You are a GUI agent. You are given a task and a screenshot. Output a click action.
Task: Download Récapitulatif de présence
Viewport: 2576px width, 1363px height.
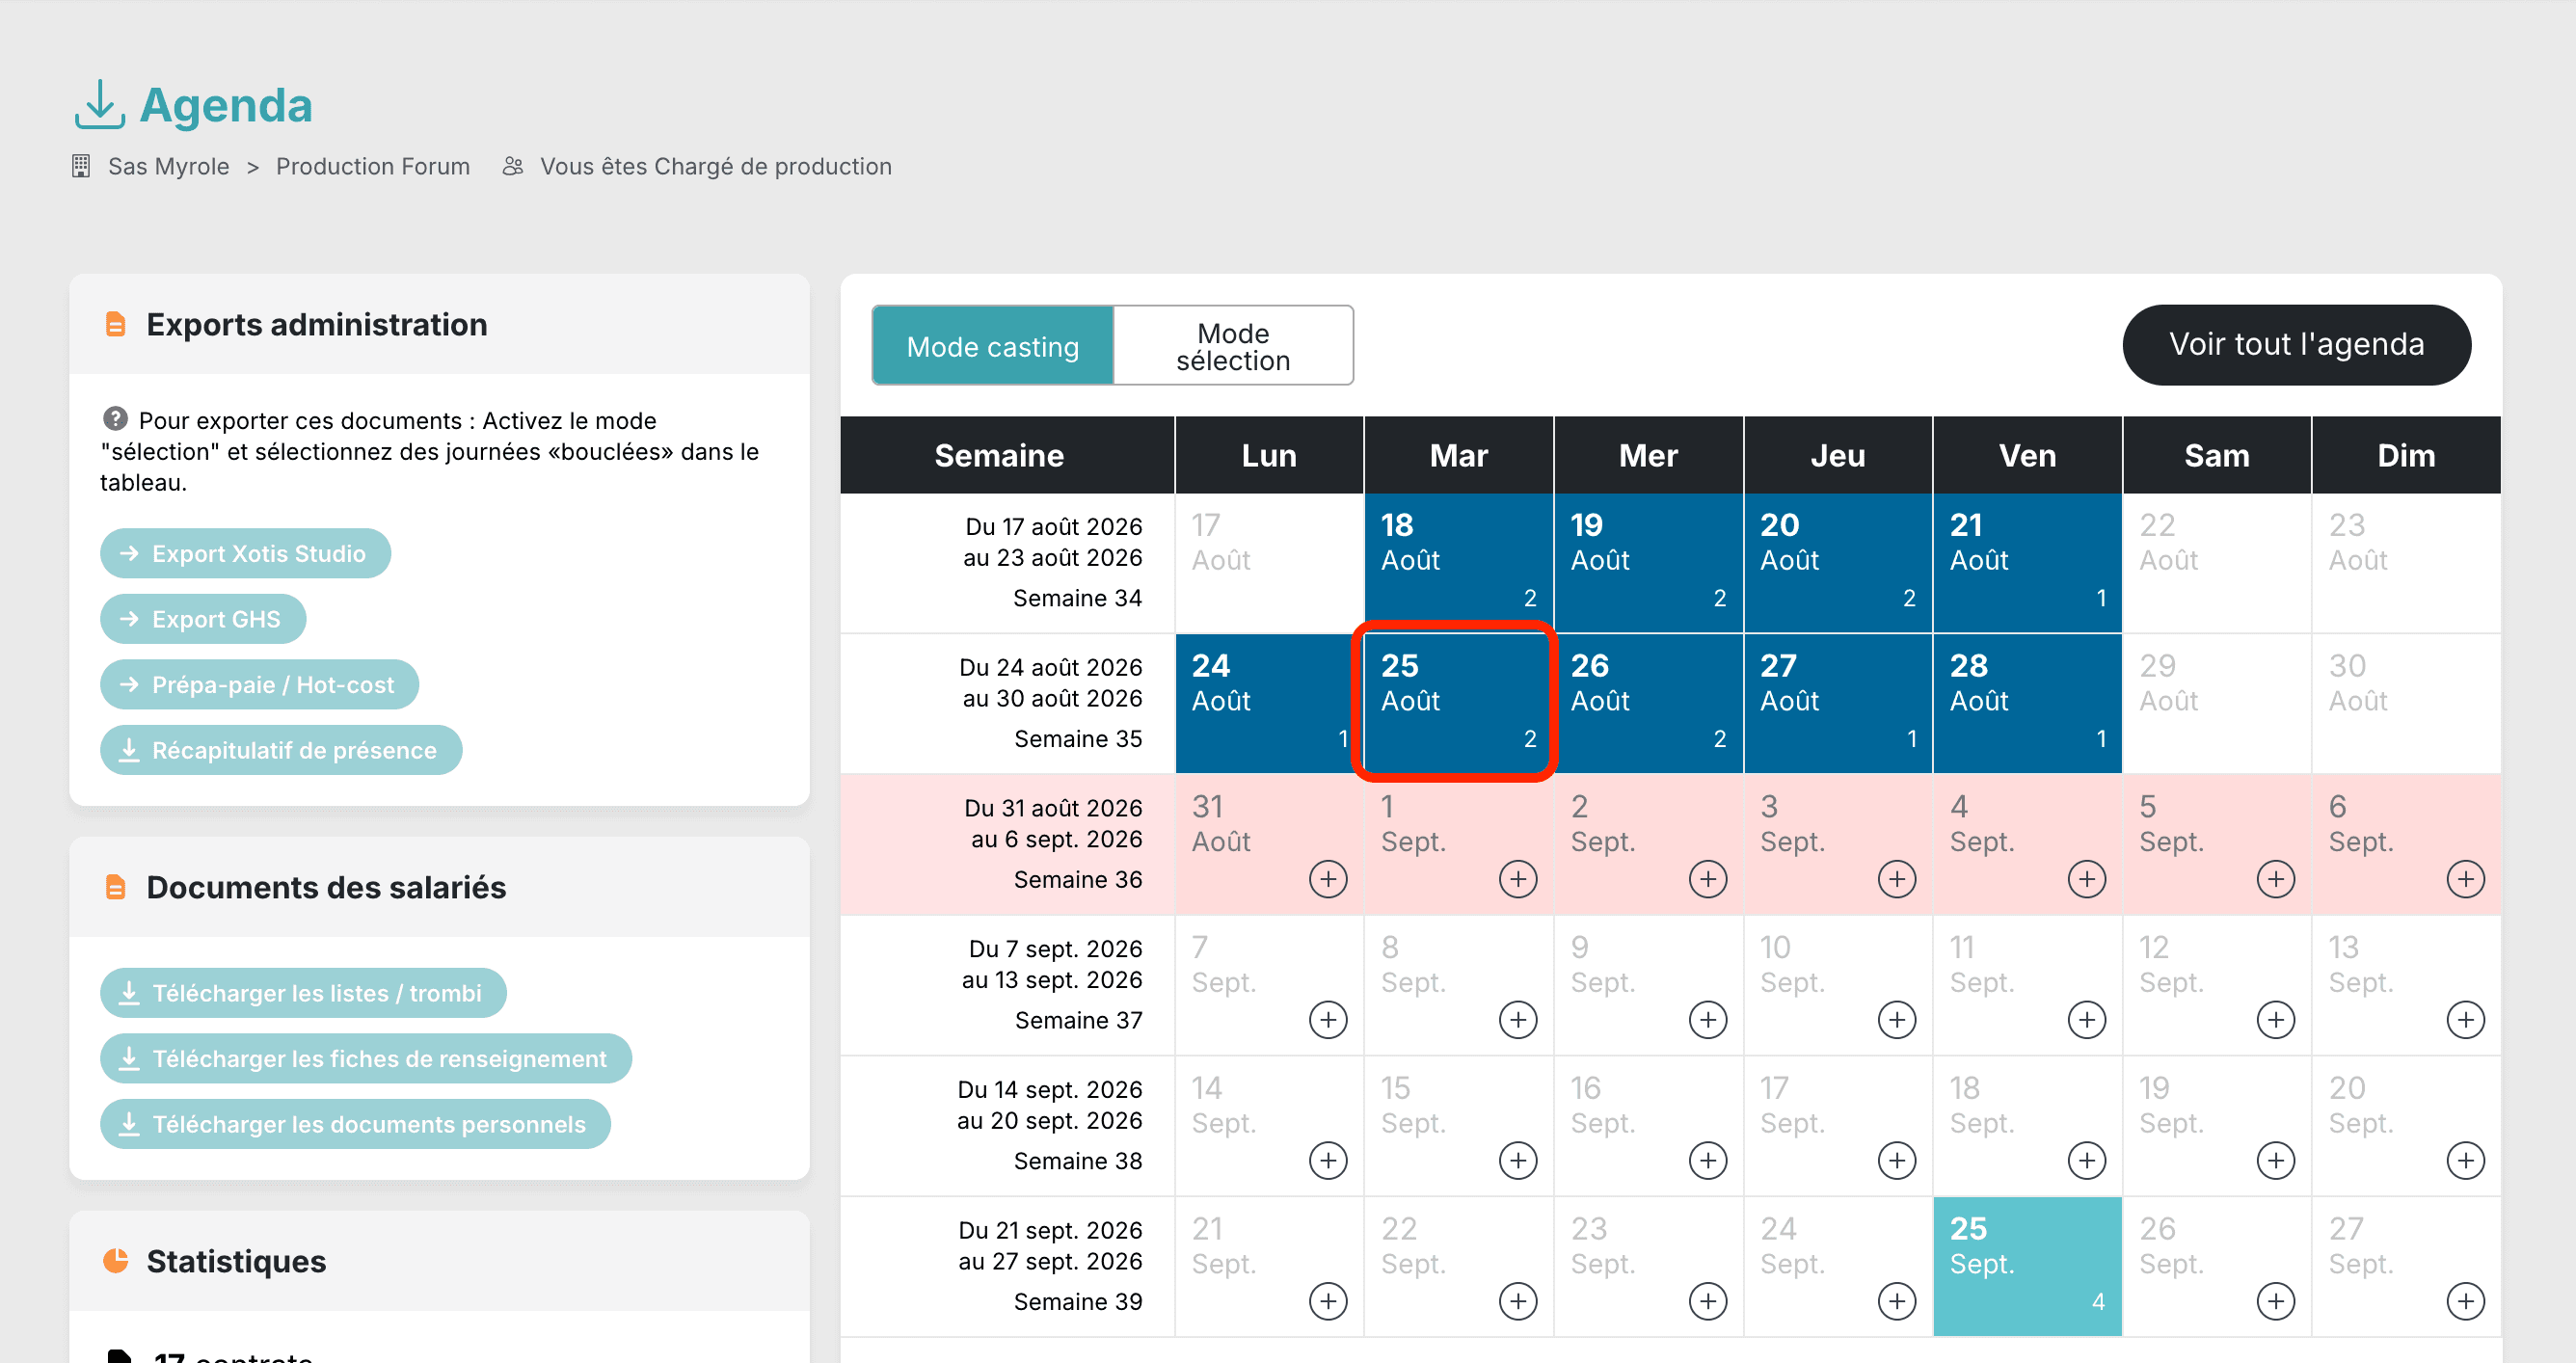tap(281, 750)
